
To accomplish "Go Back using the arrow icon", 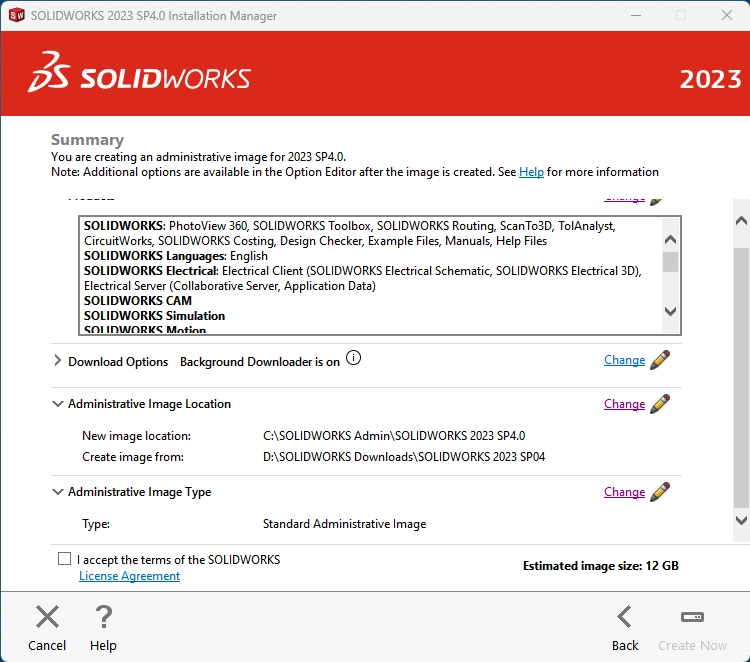I will [x=625, y=617].
